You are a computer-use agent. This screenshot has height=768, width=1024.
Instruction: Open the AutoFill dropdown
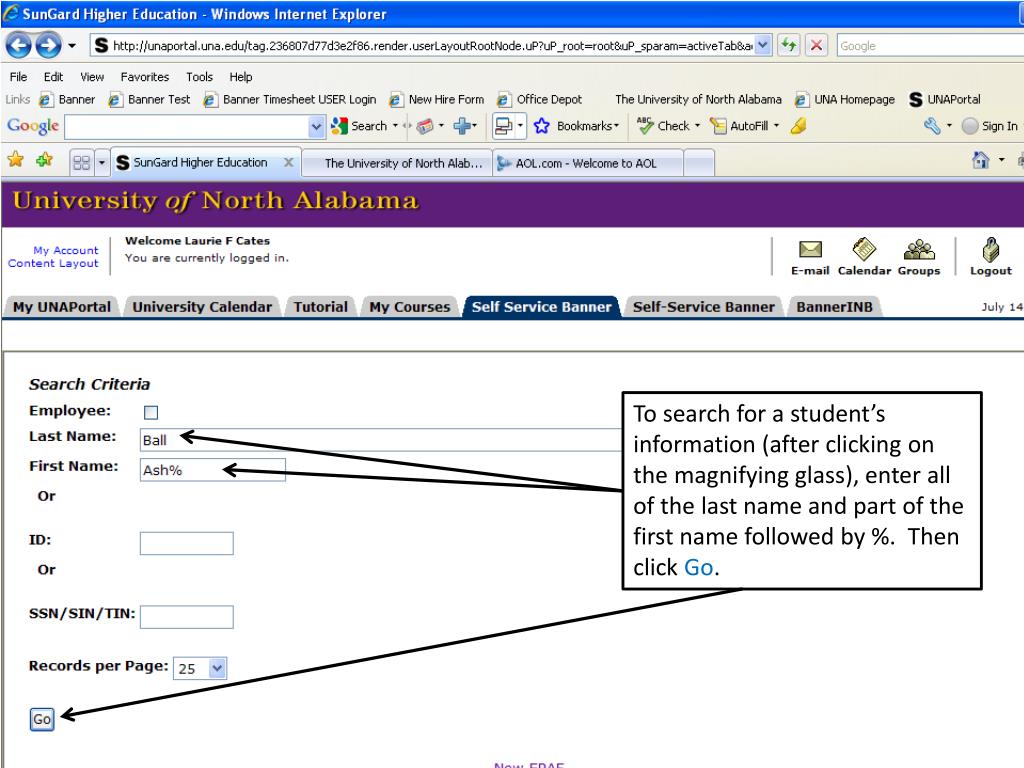coord(744,126)
